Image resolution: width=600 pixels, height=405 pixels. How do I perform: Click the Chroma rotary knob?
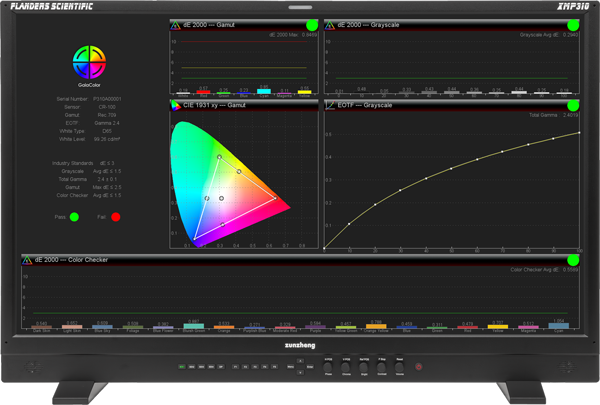pyautogui.click(x=346, y=367)
